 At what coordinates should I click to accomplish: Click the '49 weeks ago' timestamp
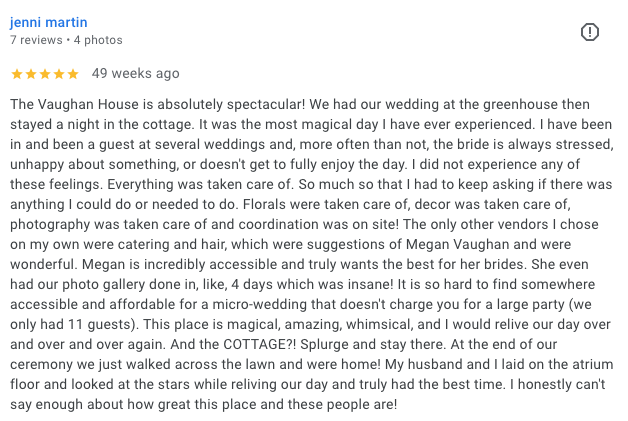135,73
